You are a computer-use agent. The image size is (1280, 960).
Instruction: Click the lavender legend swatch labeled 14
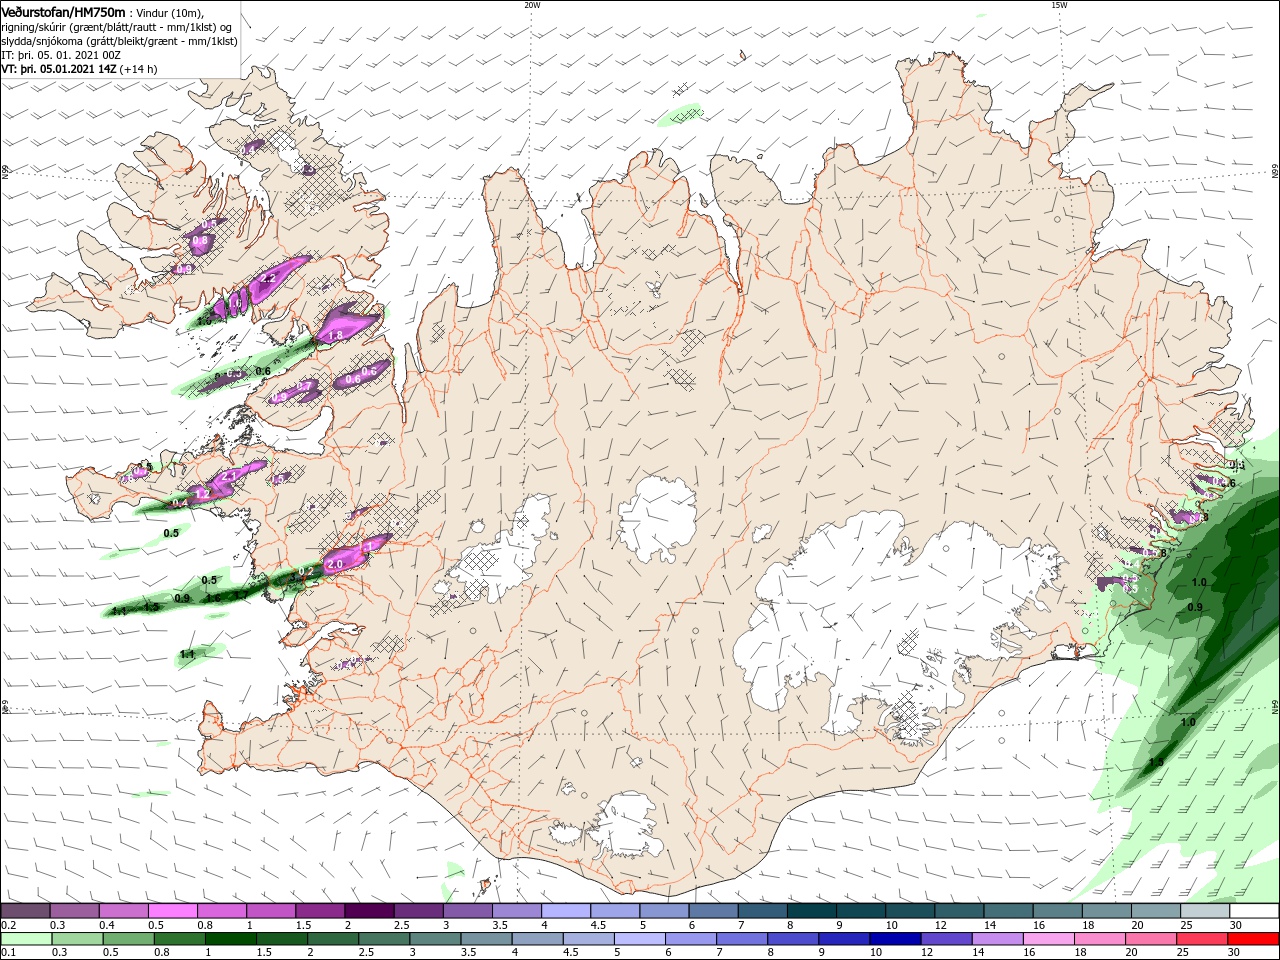tap(996, 939)
